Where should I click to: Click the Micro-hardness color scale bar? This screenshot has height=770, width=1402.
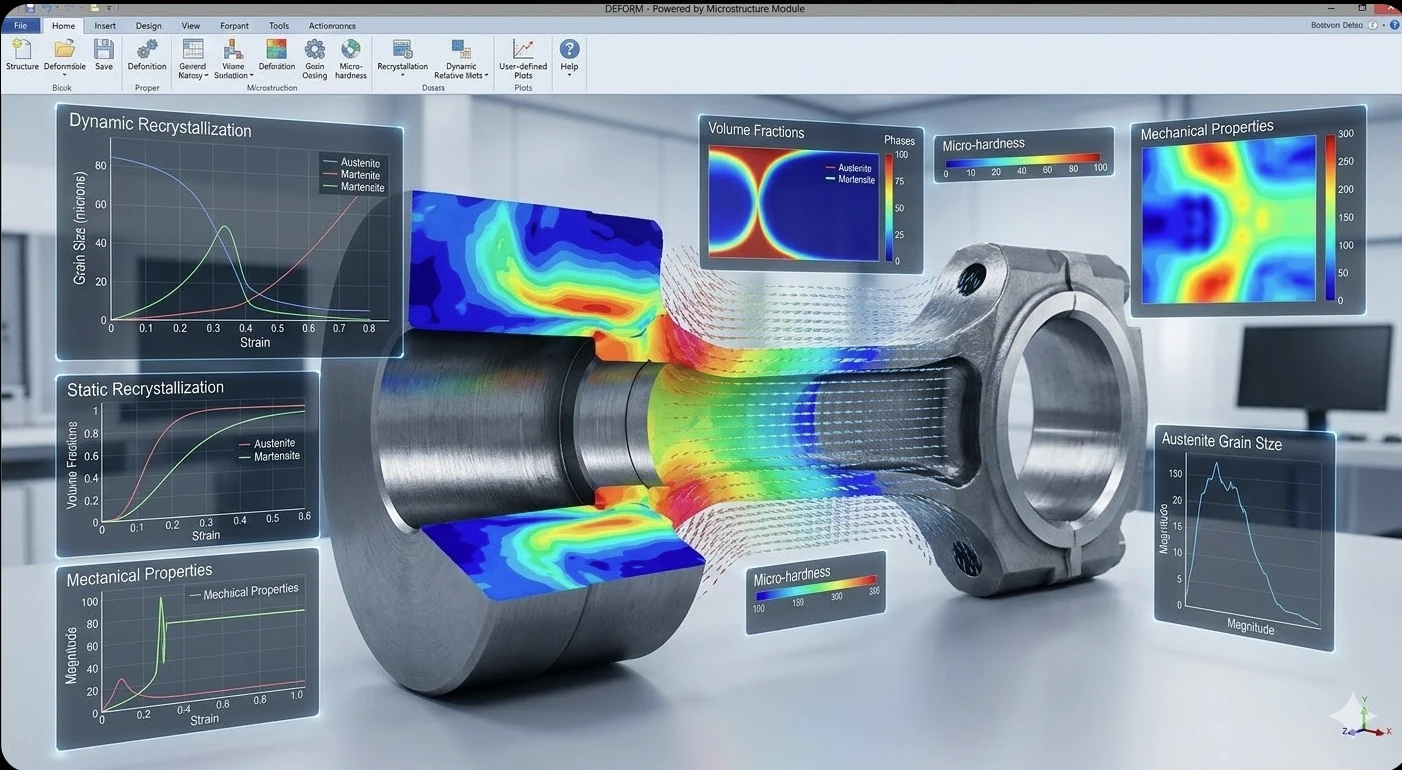click(x=1022, y=158)
